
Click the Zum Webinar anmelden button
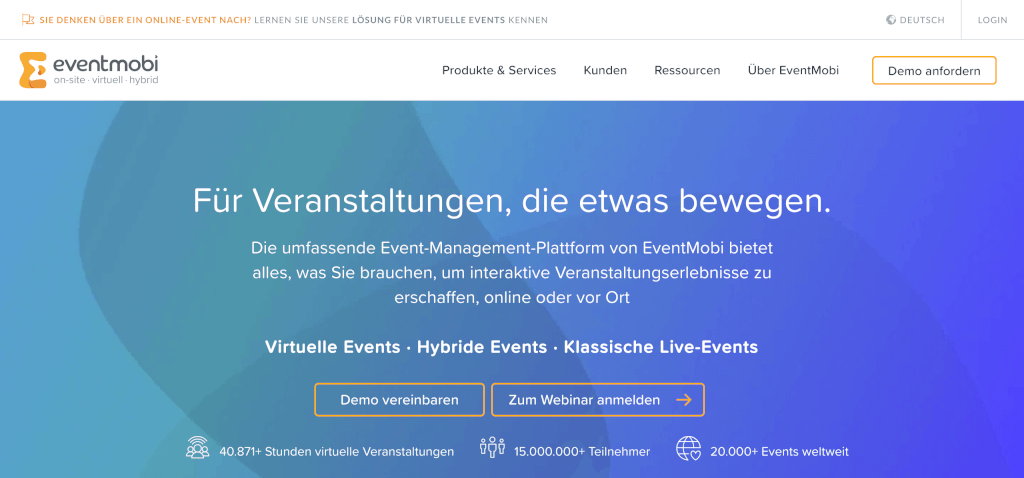click(598, 400)
